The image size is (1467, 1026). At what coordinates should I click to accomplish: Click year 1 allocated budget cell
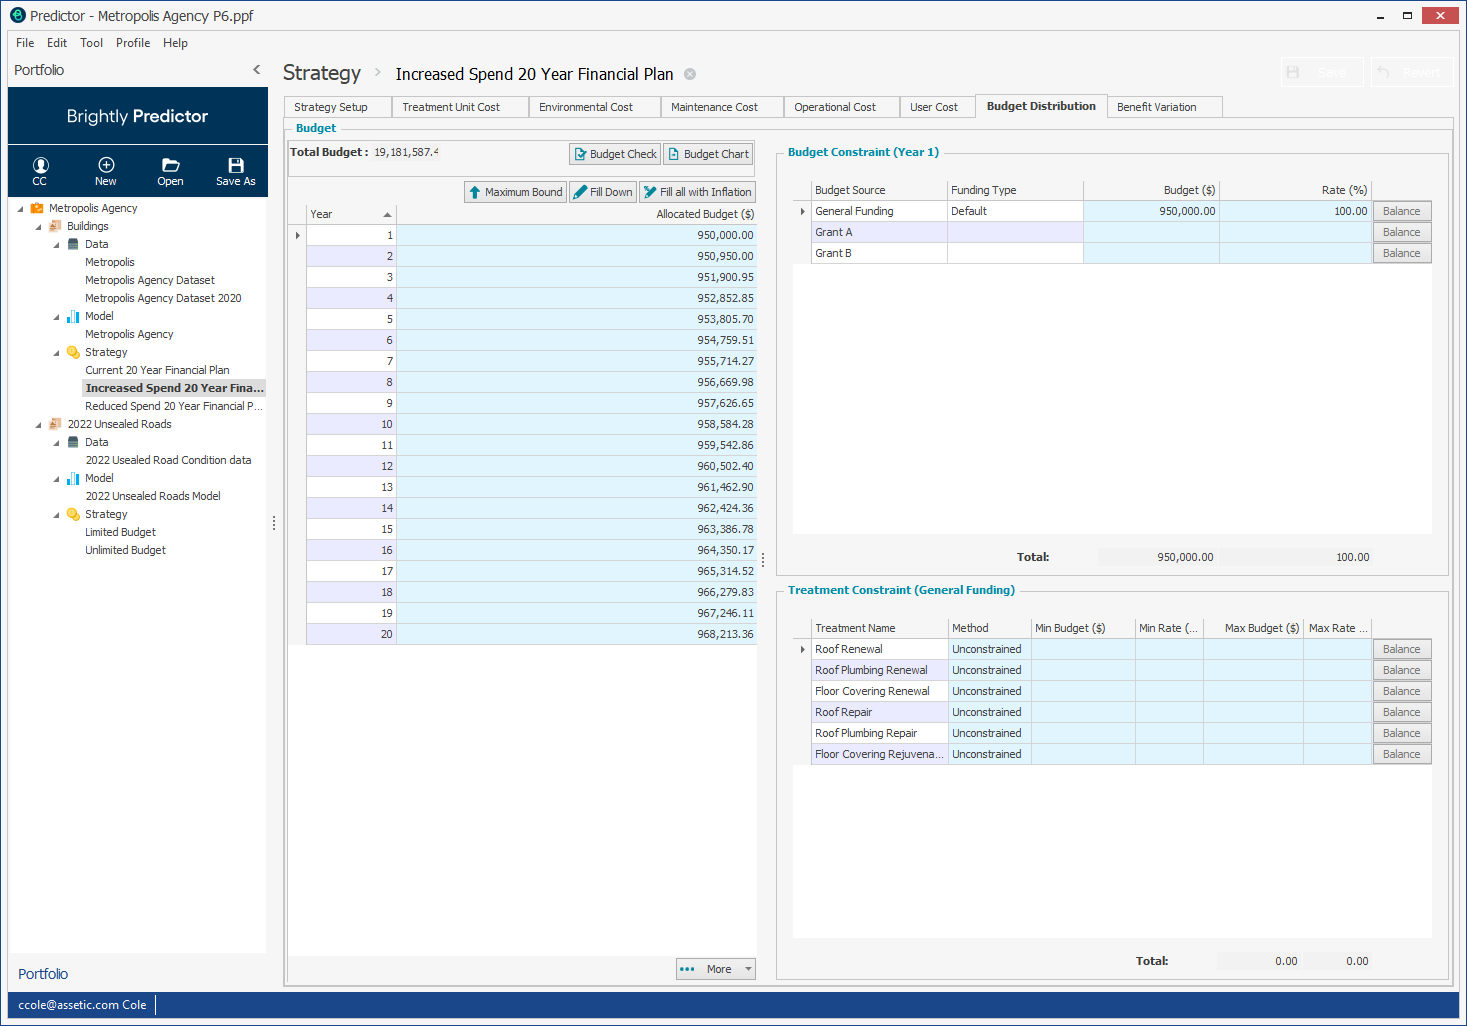[577, 235]
